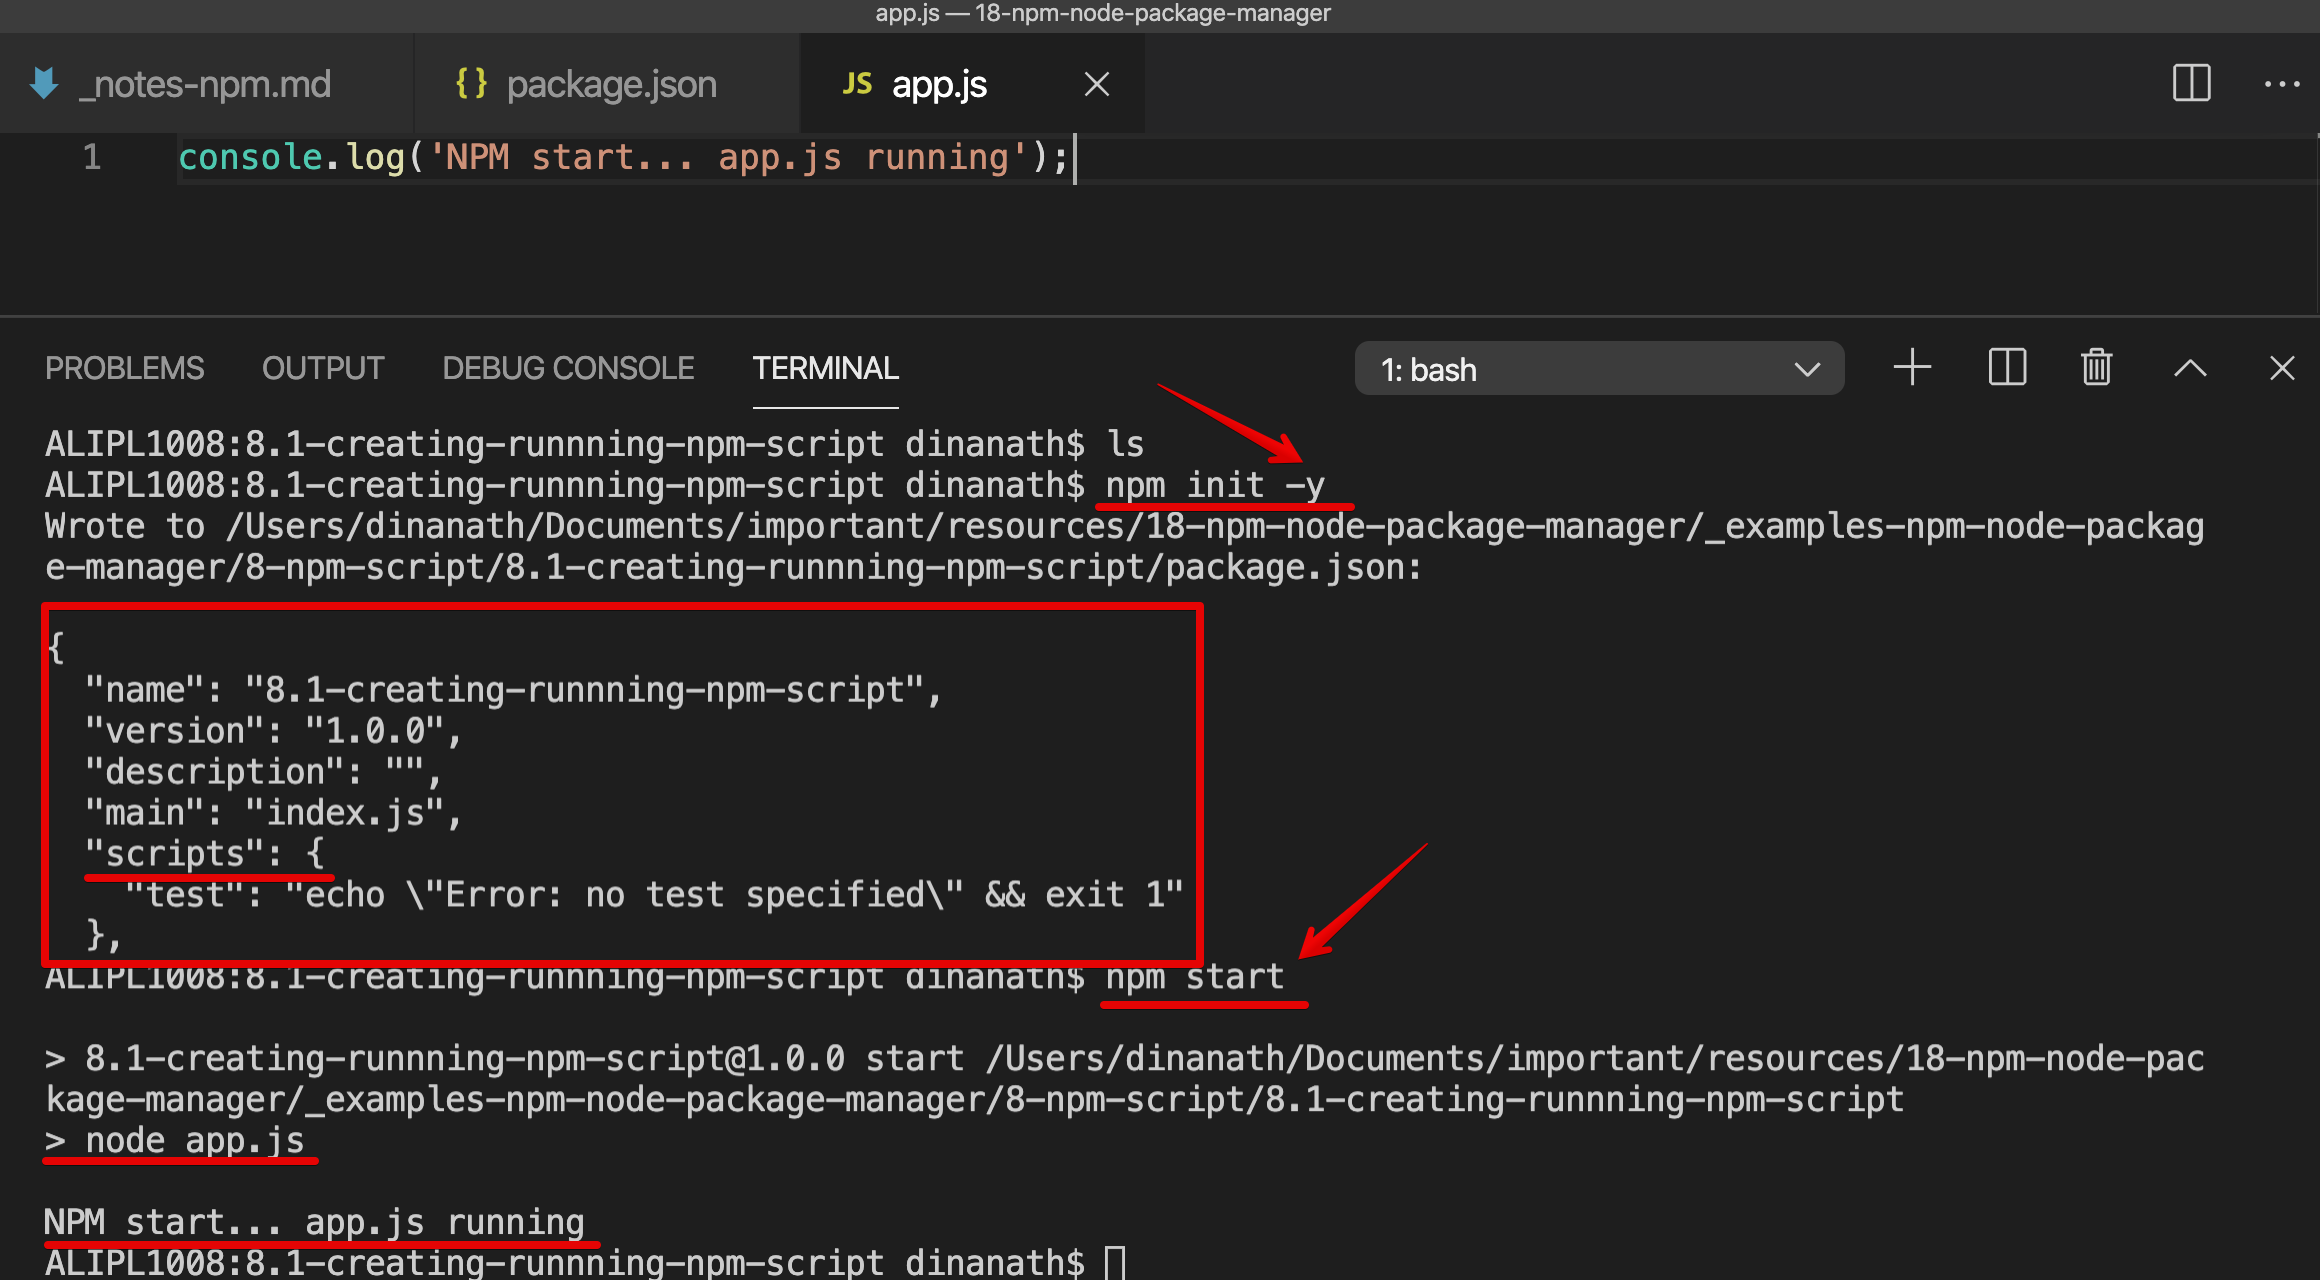Select the TERMINAL tab

[x=825, y=368]
